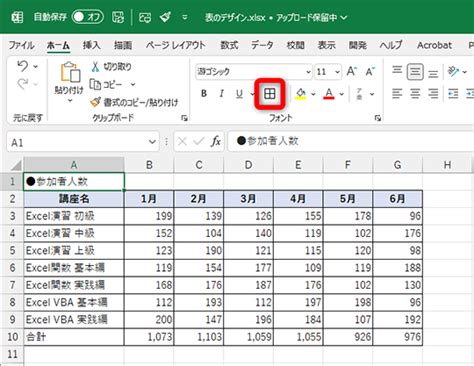Apply italic with the I icon
The height and width of the screenshot is (366, 474).
(x=221, y=94)
